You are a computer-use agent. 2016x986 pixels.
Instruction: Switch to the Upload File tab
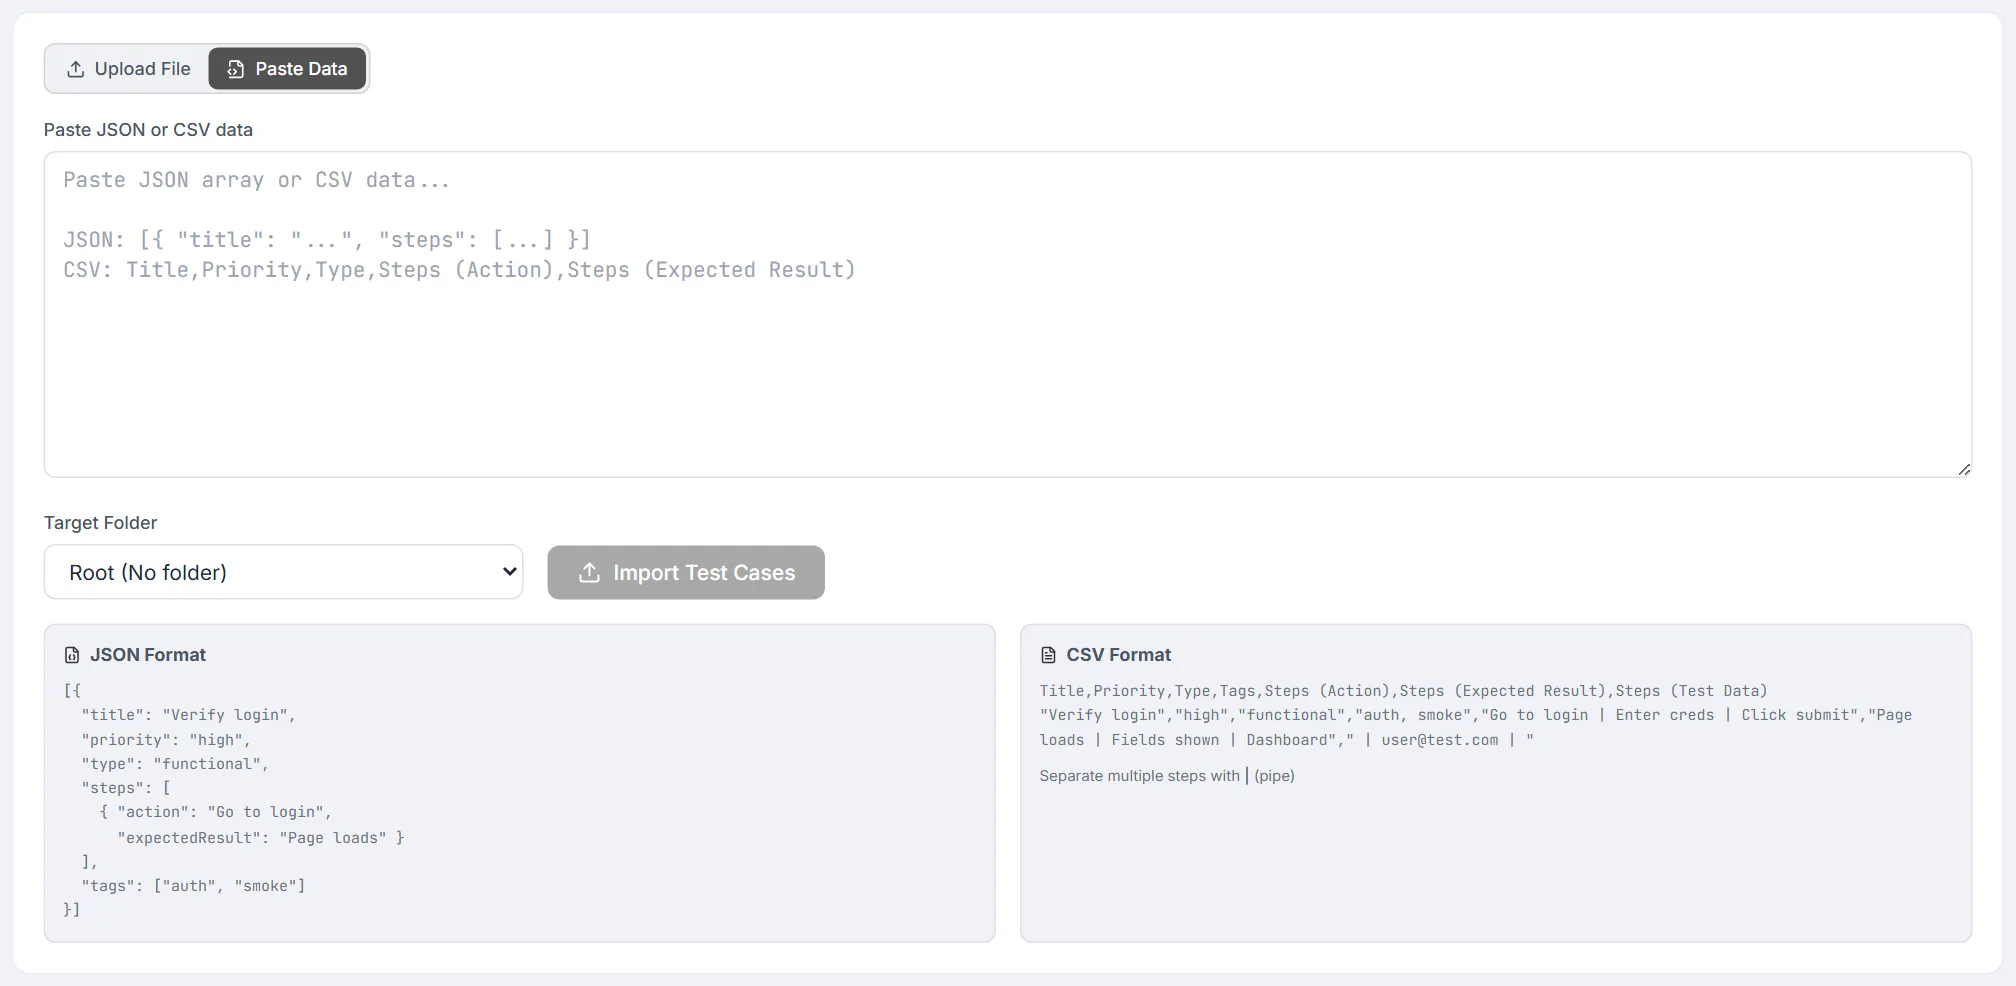tap(128, 69)
